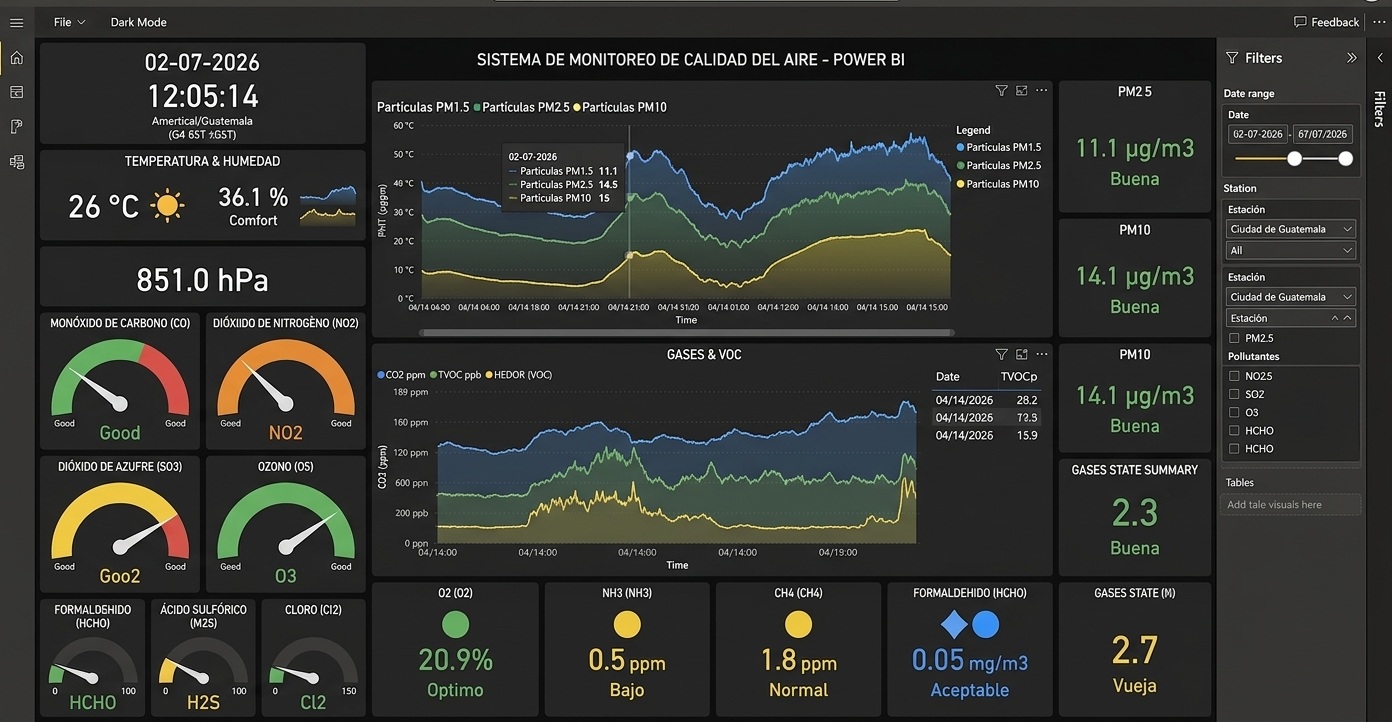Tick the O3 pollutant checkbox
Screen dimensions: 1392x722
pos(1235,412)
